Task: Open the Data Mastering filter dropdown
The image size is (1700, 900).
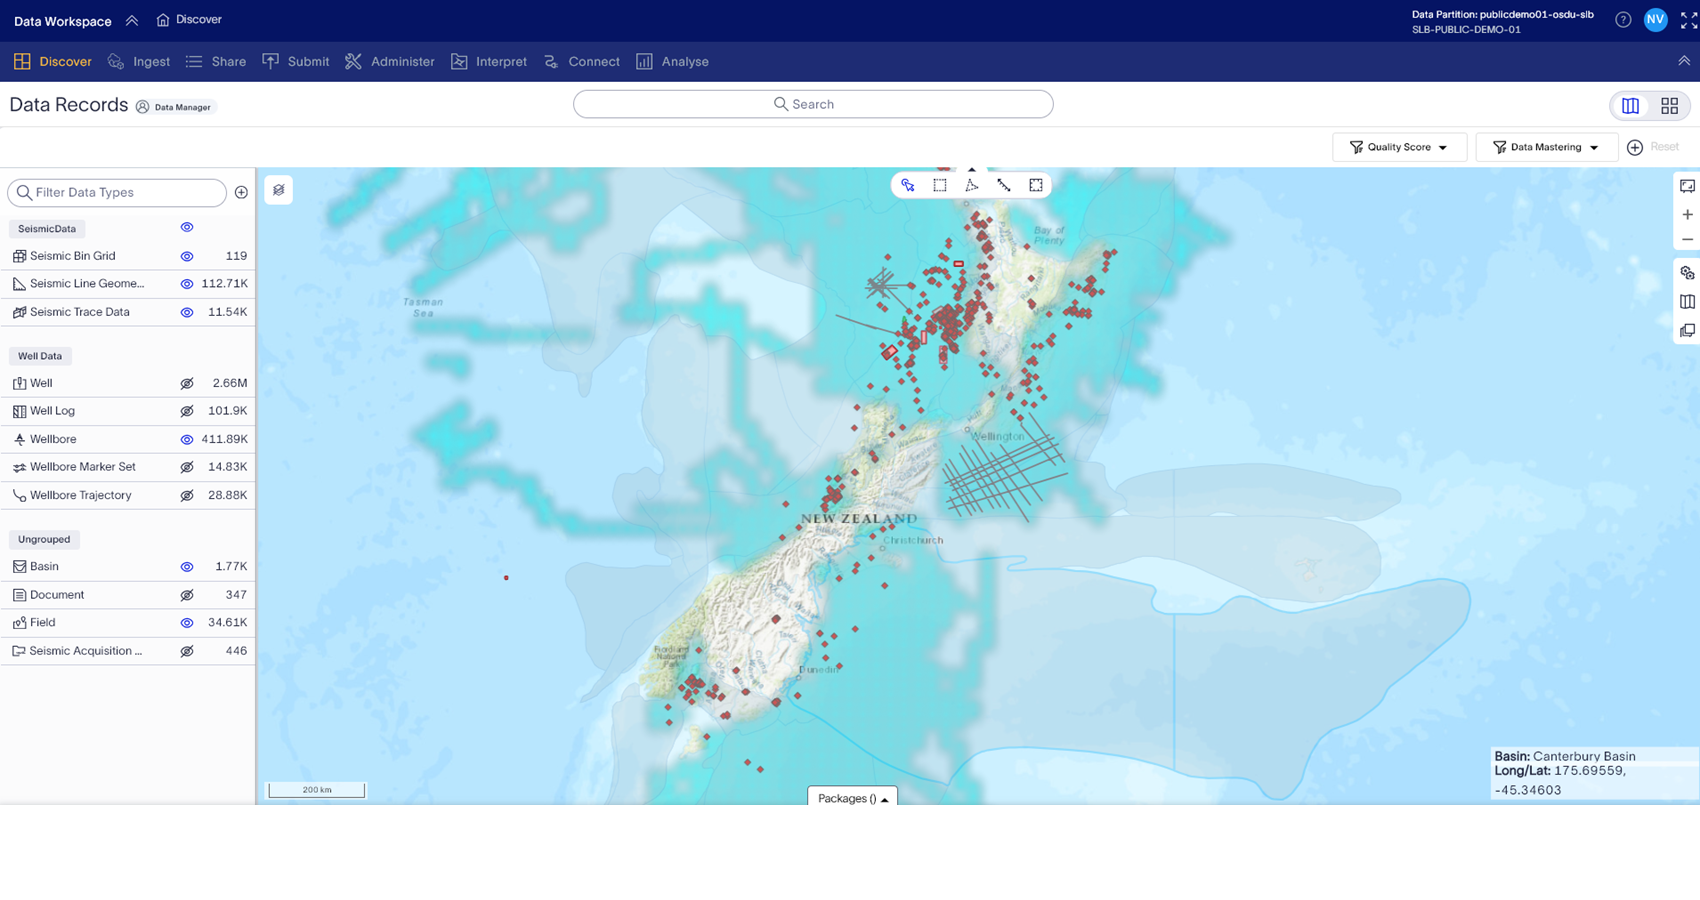Action: click(1545, 147)
